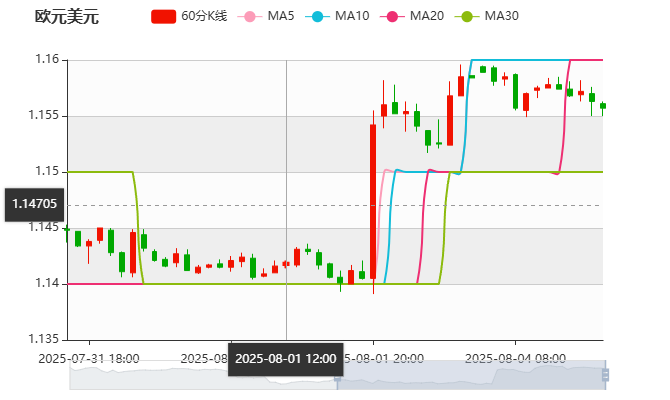Click the 1.14705 price label on the y-axis
The height and width of the screenshot is (400, 670).
34,205
